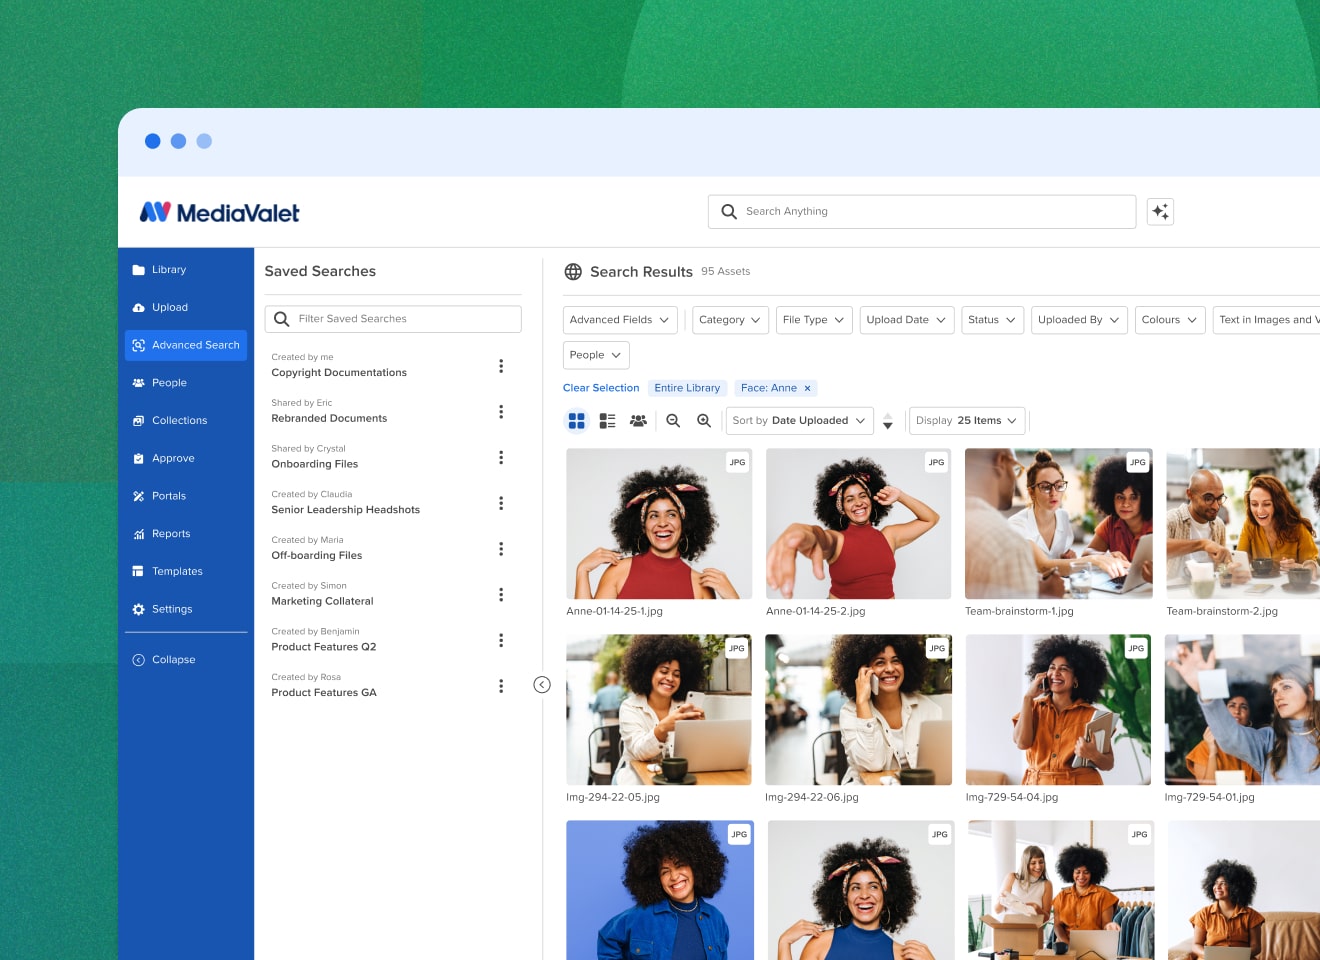Open Library in sidebar
This screenshot has width=1320, height=960.
[x=186, y=270]
